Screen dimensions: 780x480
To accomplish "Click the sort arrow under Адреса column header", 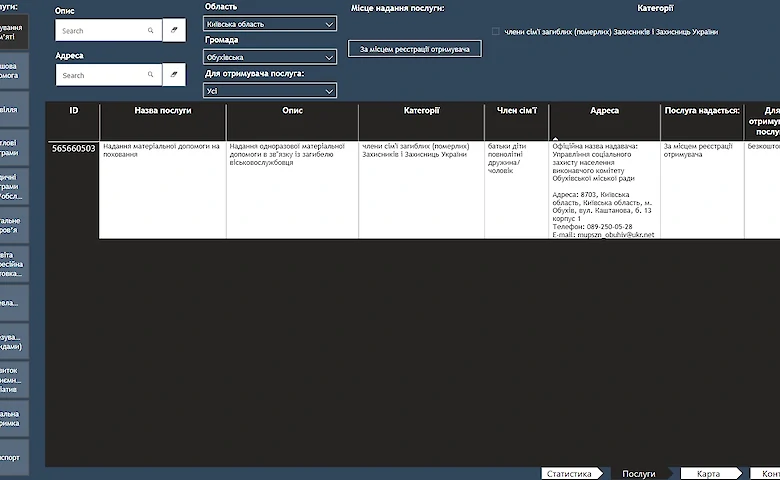I will (555, 139).
